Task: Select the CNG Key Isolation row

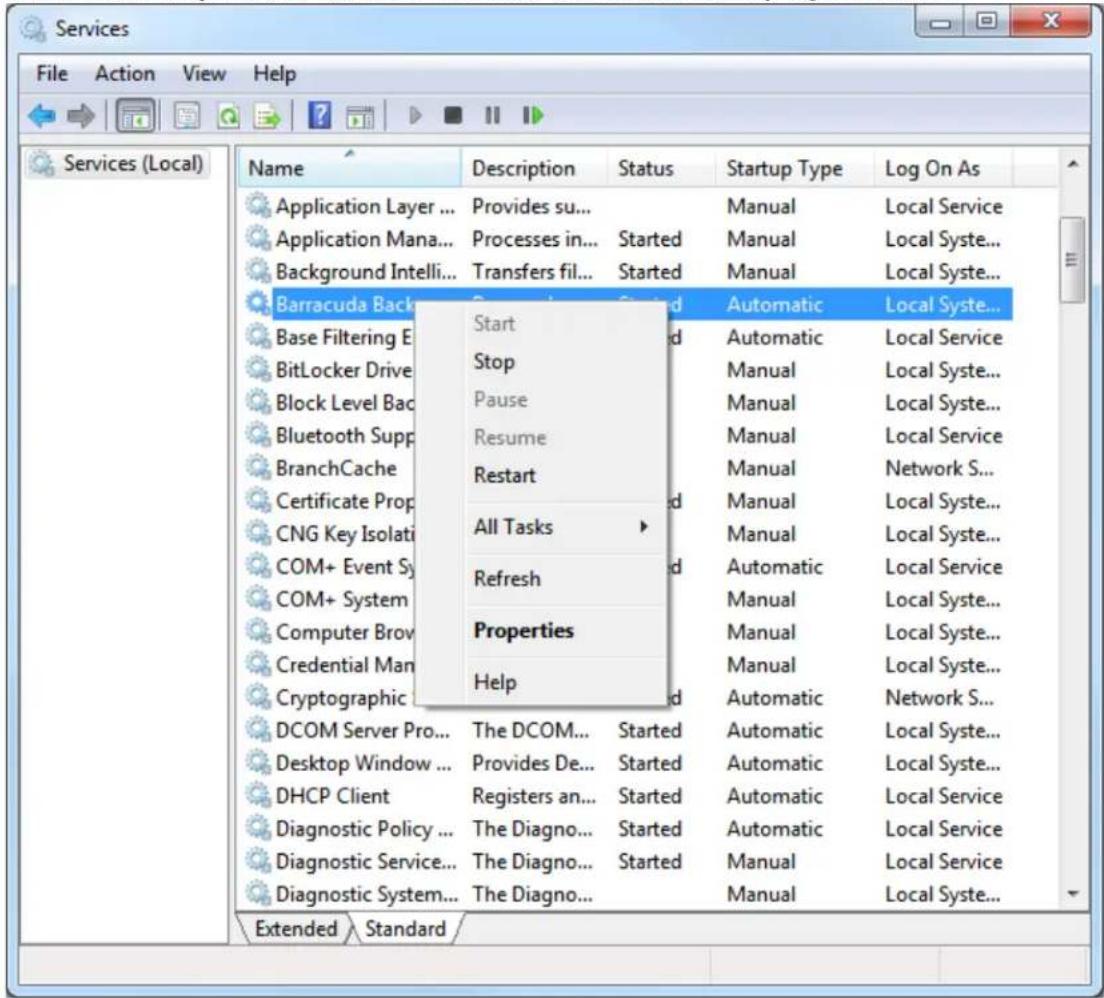Action: coord(629,533)
